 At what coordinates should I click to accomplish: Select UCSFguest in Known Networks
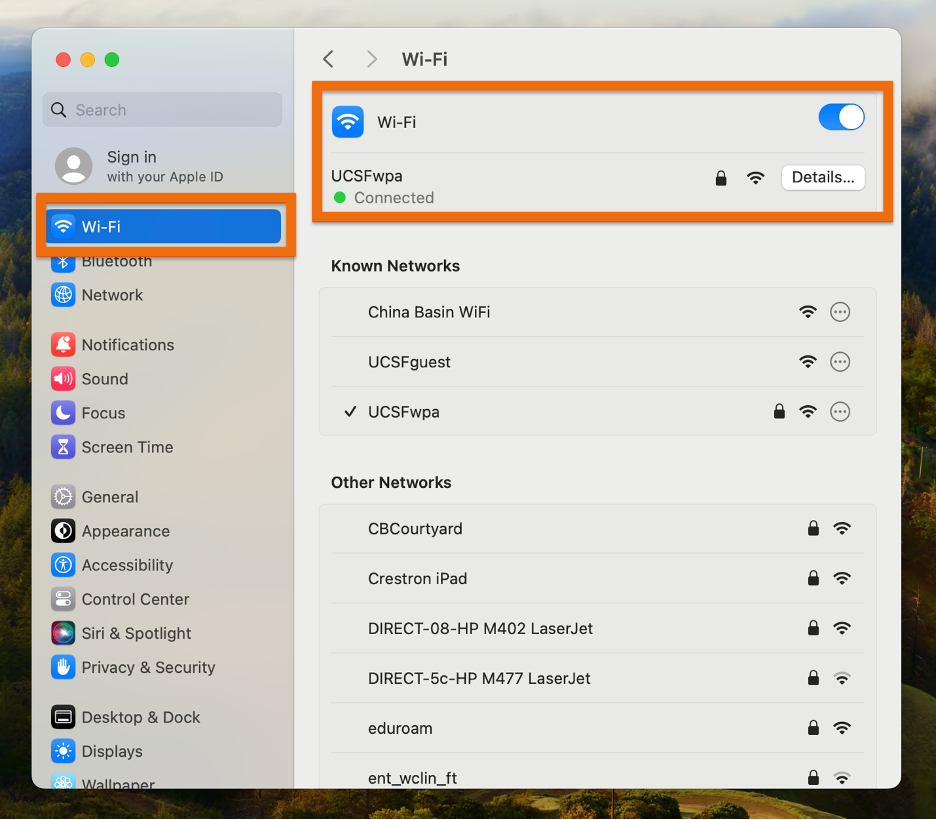click(x=409, y=362)
